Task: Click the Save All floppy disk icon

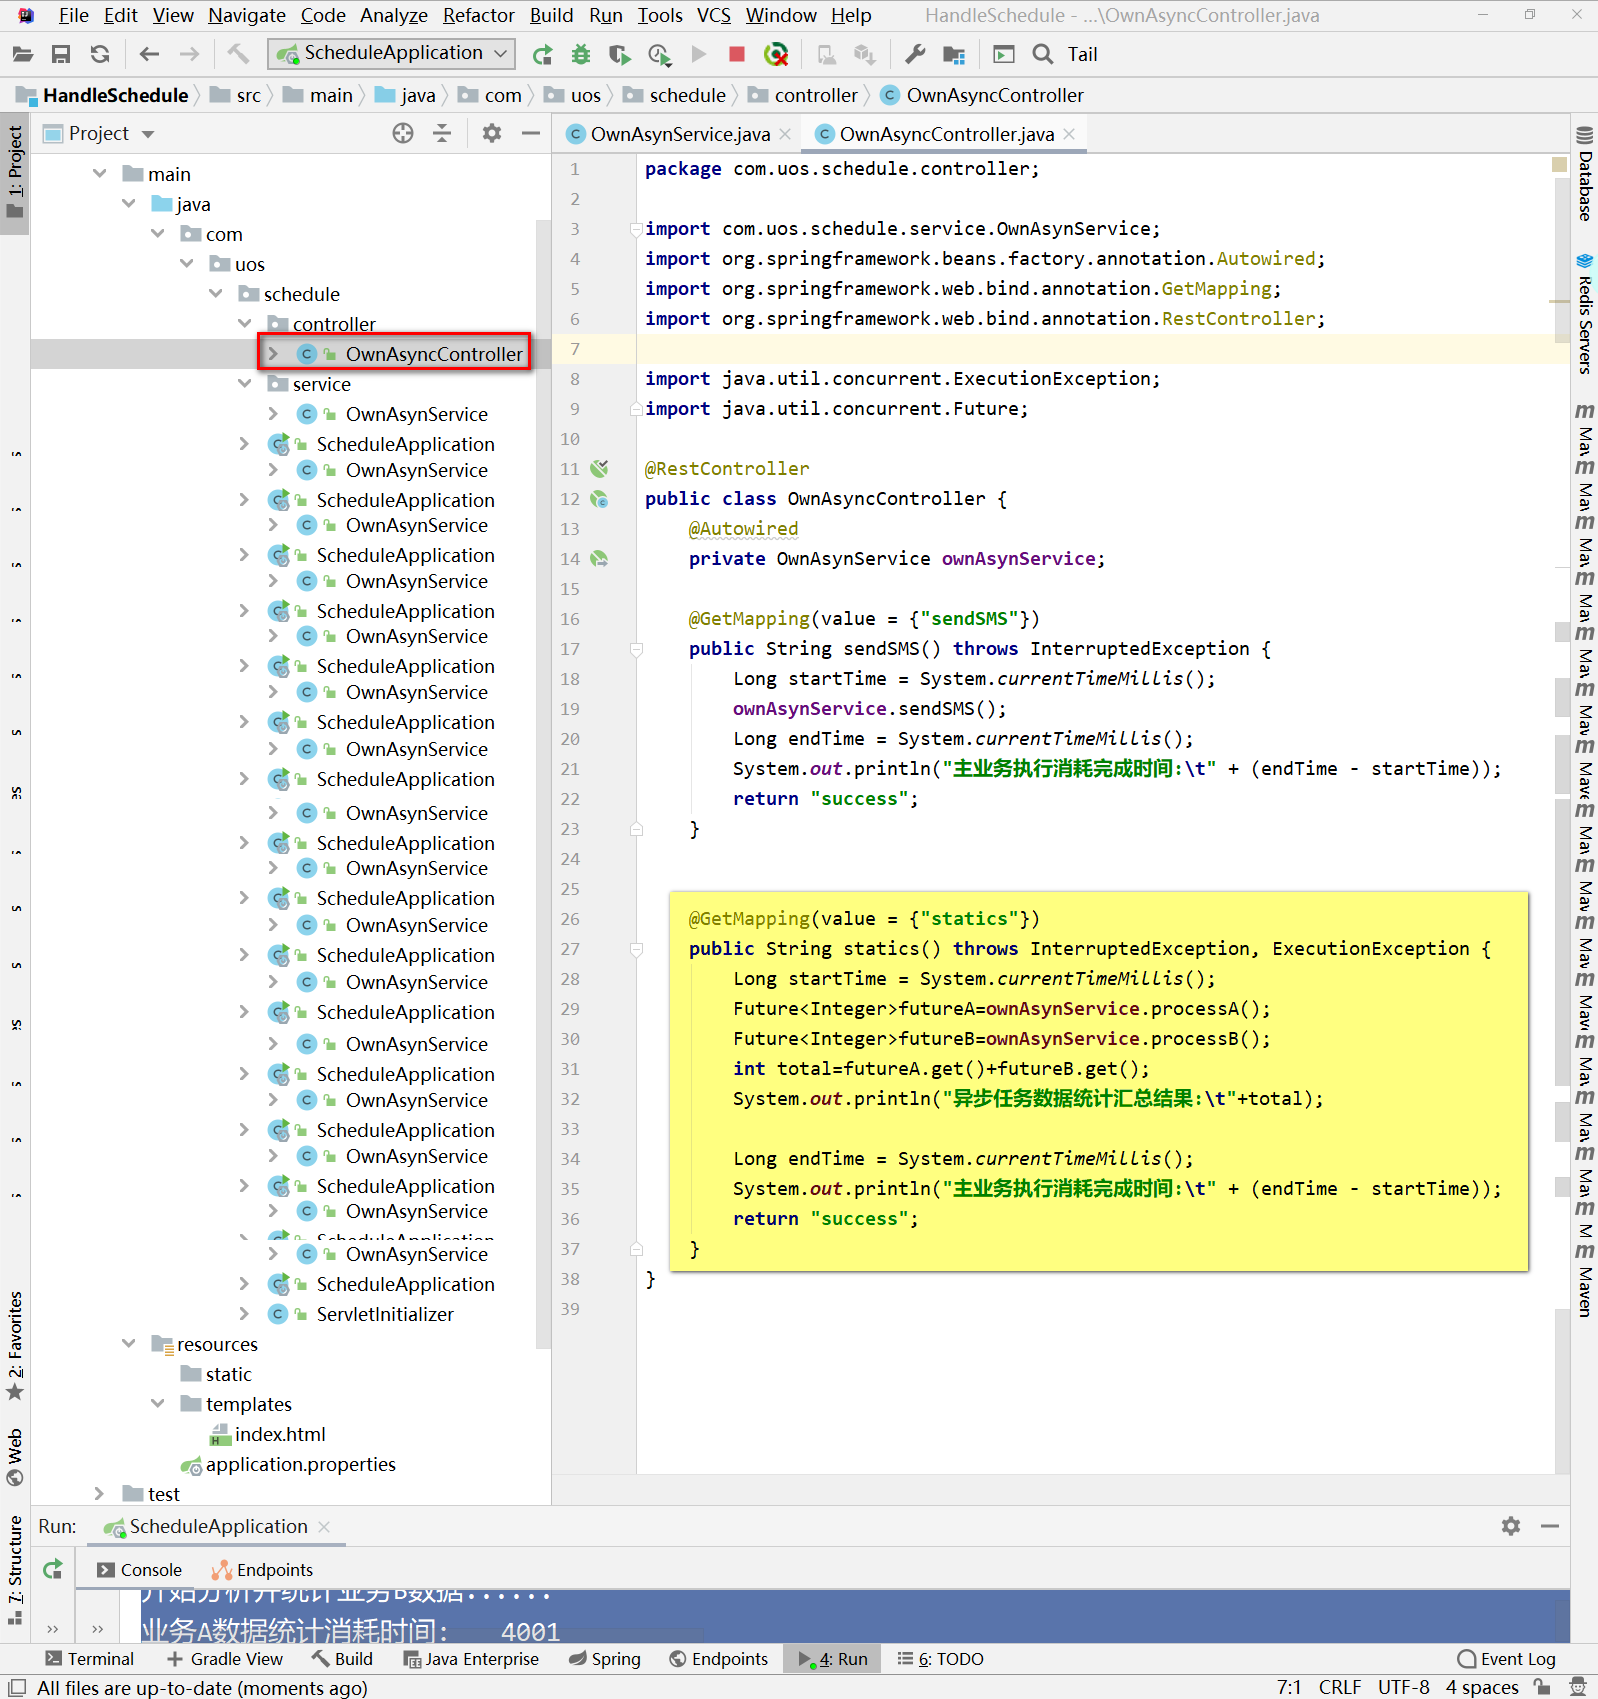Action: pyautogui.click(x=61, y=55)
